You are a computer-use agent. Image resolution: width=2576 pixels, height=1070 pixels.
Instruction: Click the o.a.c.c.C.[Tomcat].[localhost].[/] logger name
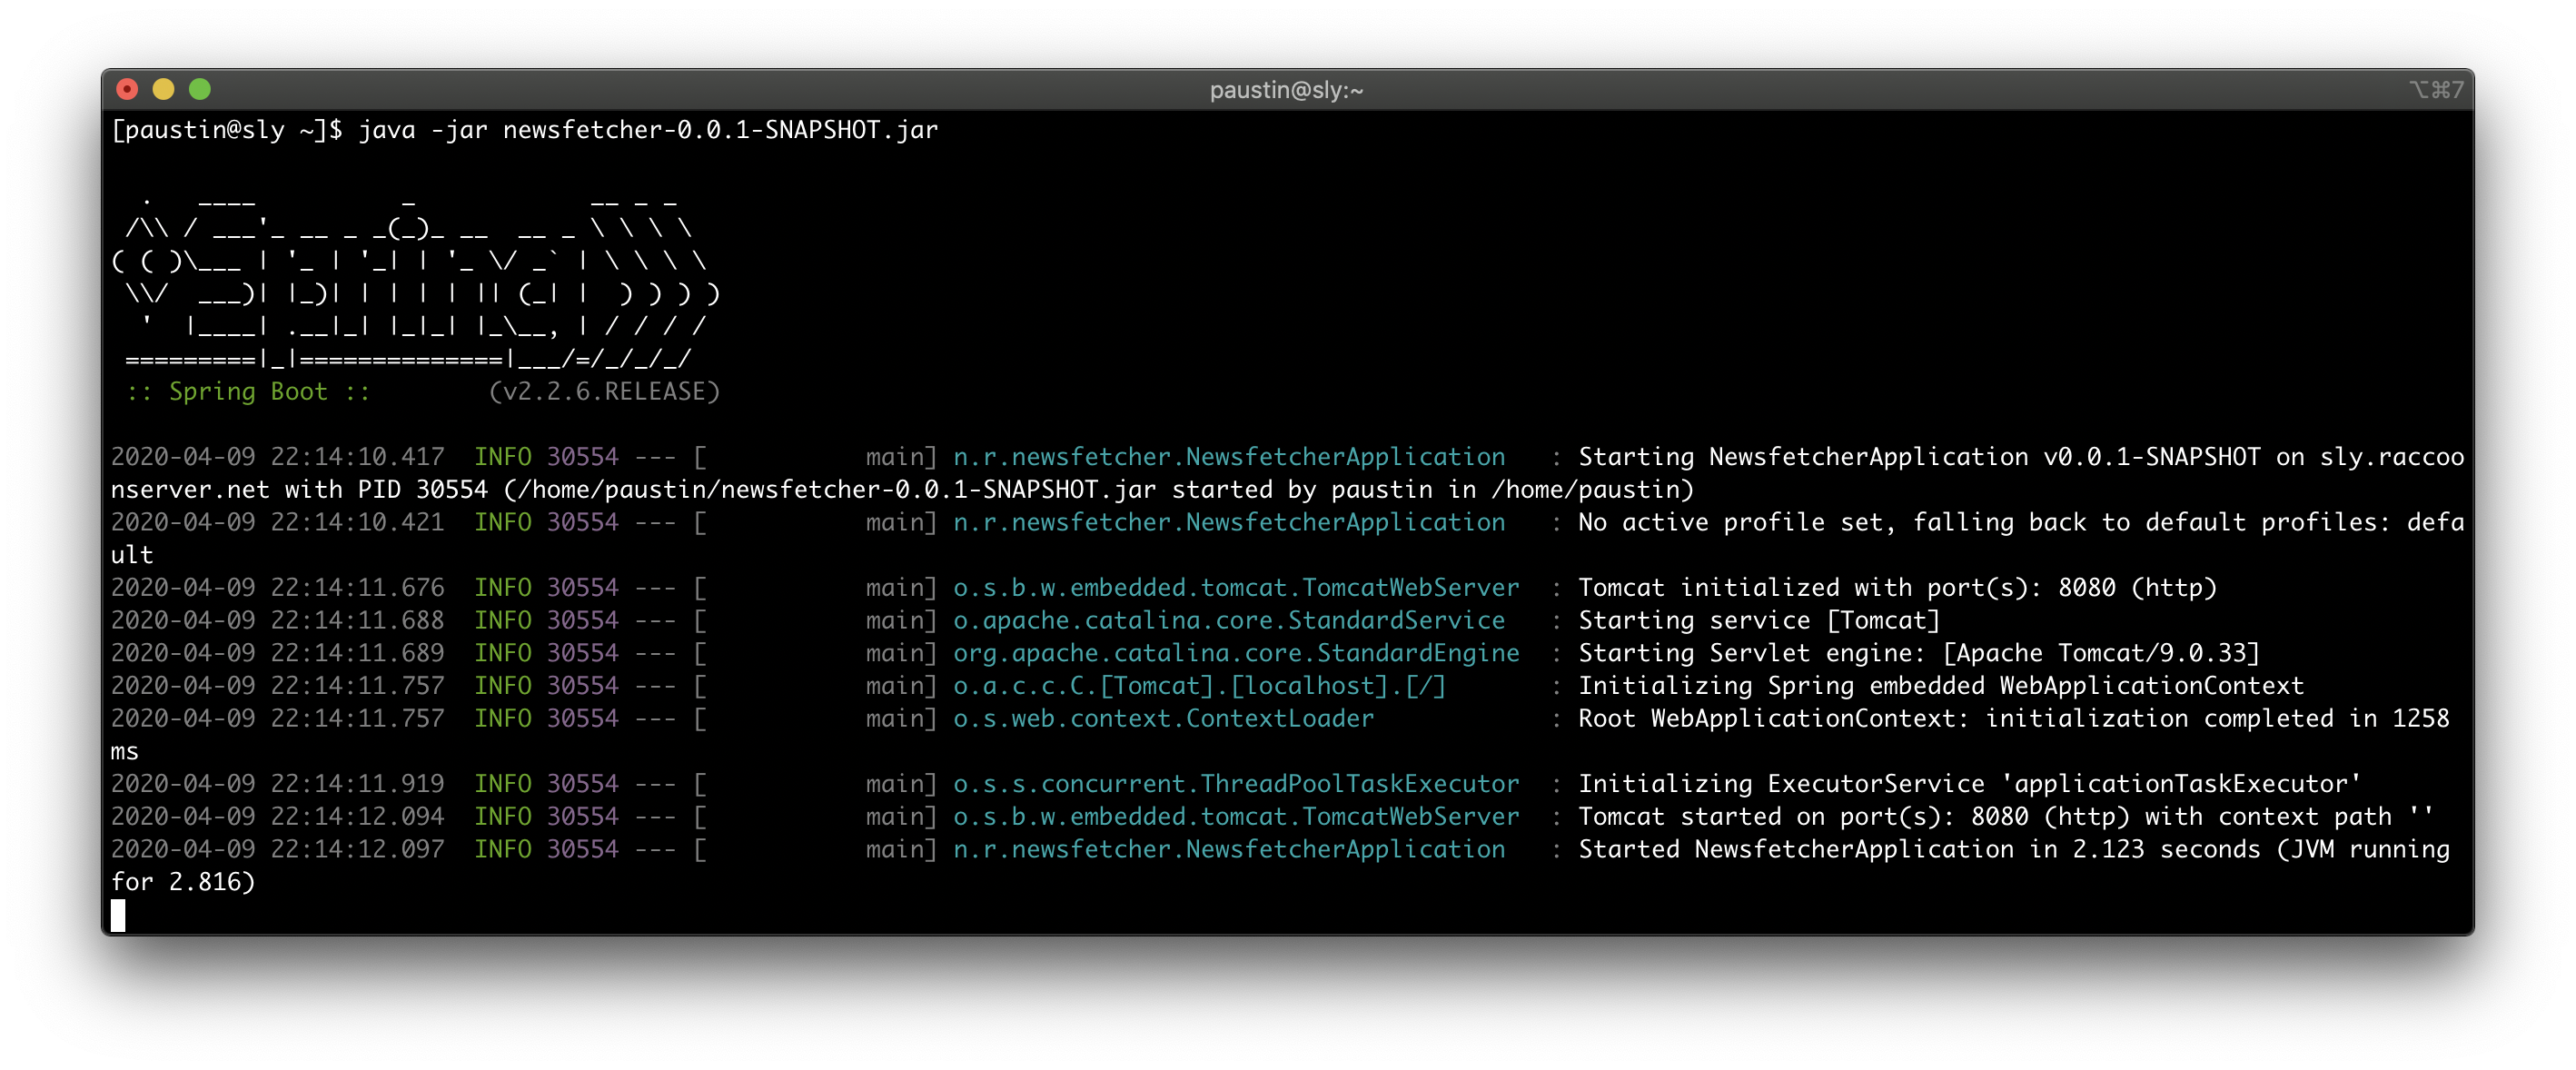click(x=1198, y=686)
